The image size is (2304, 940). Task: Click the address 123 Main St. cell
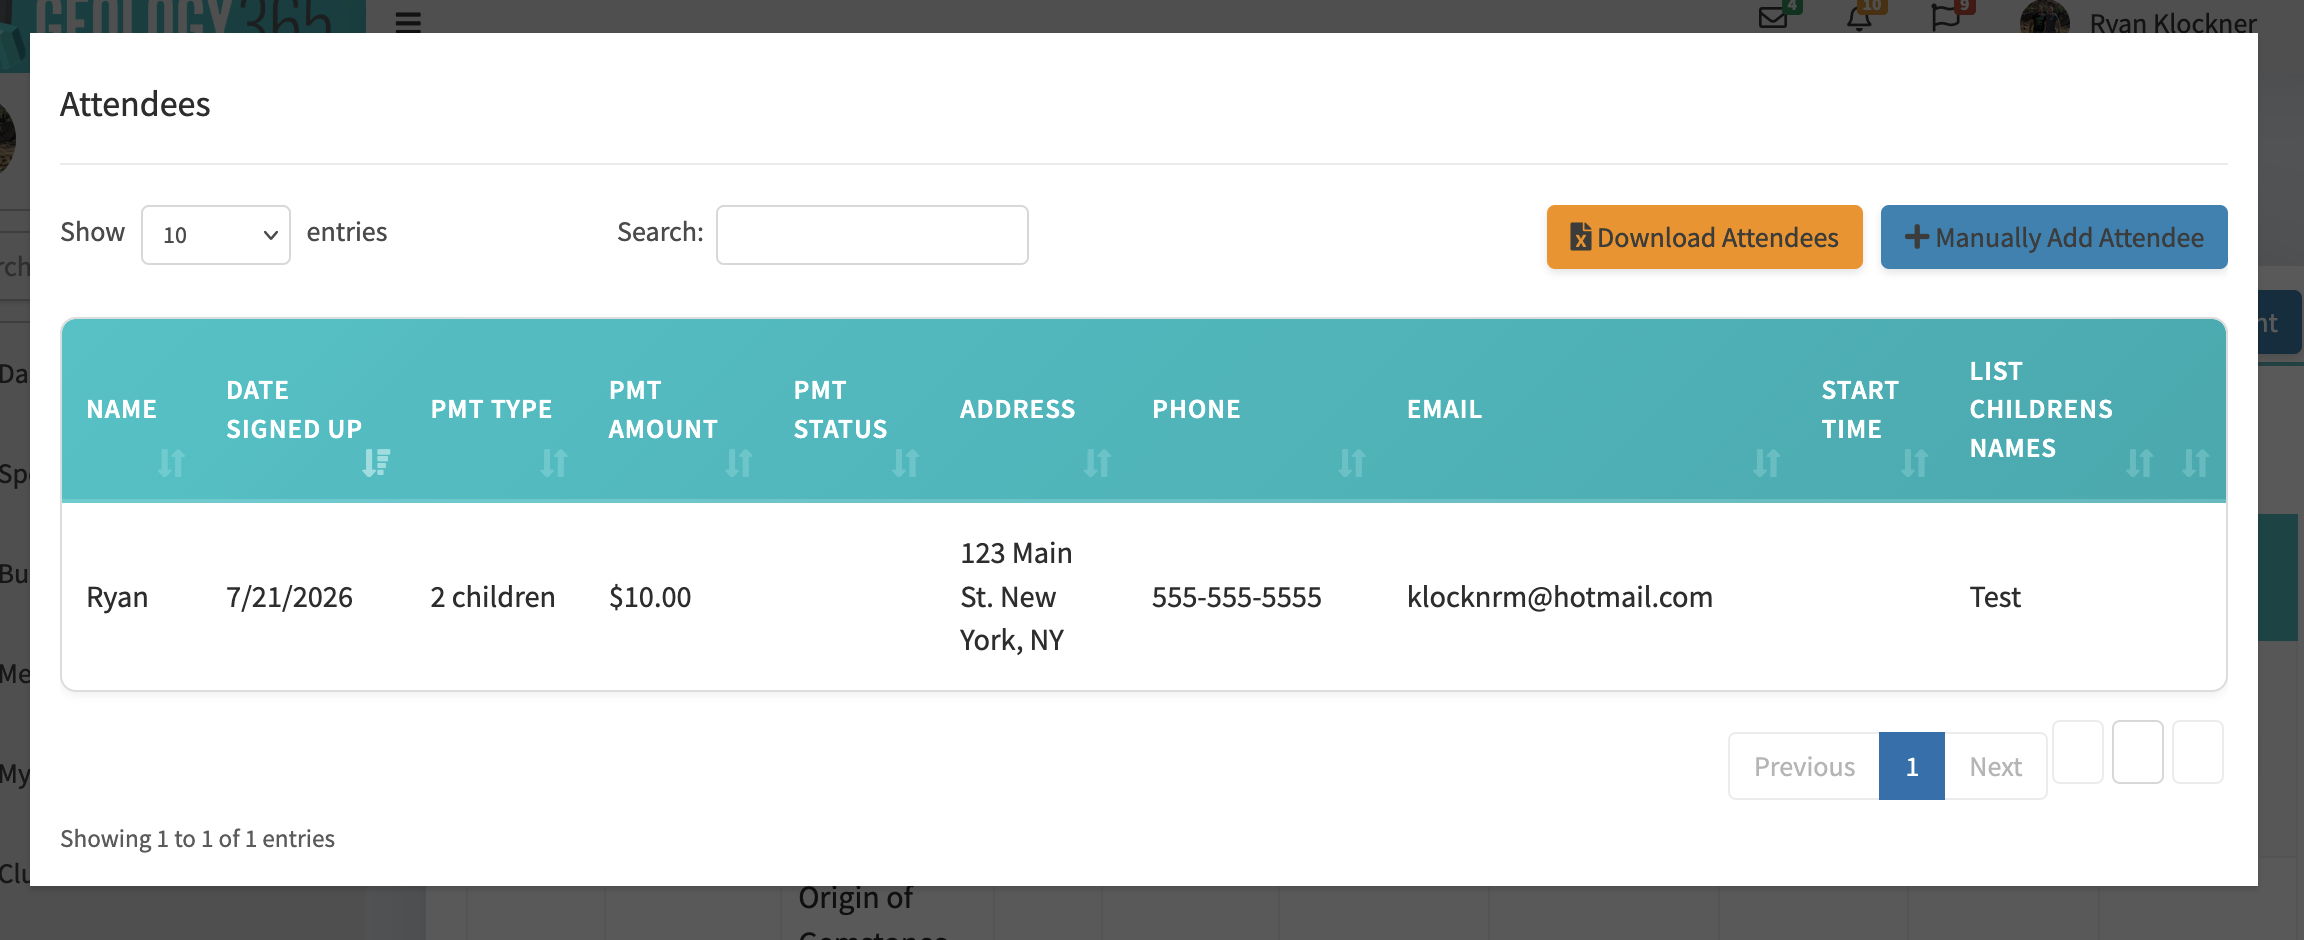point(1016,597)
